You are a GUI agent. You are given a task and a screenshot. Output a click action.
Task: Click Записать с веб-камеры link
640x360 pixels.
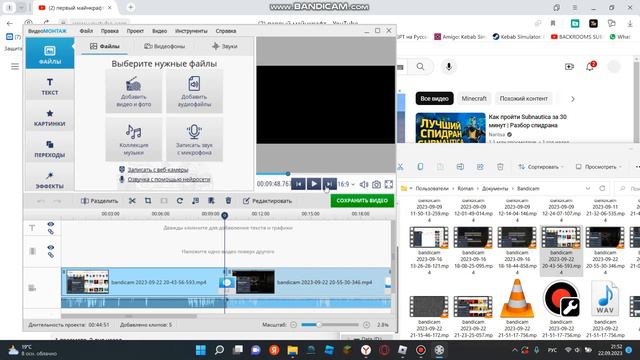[158, 169]
